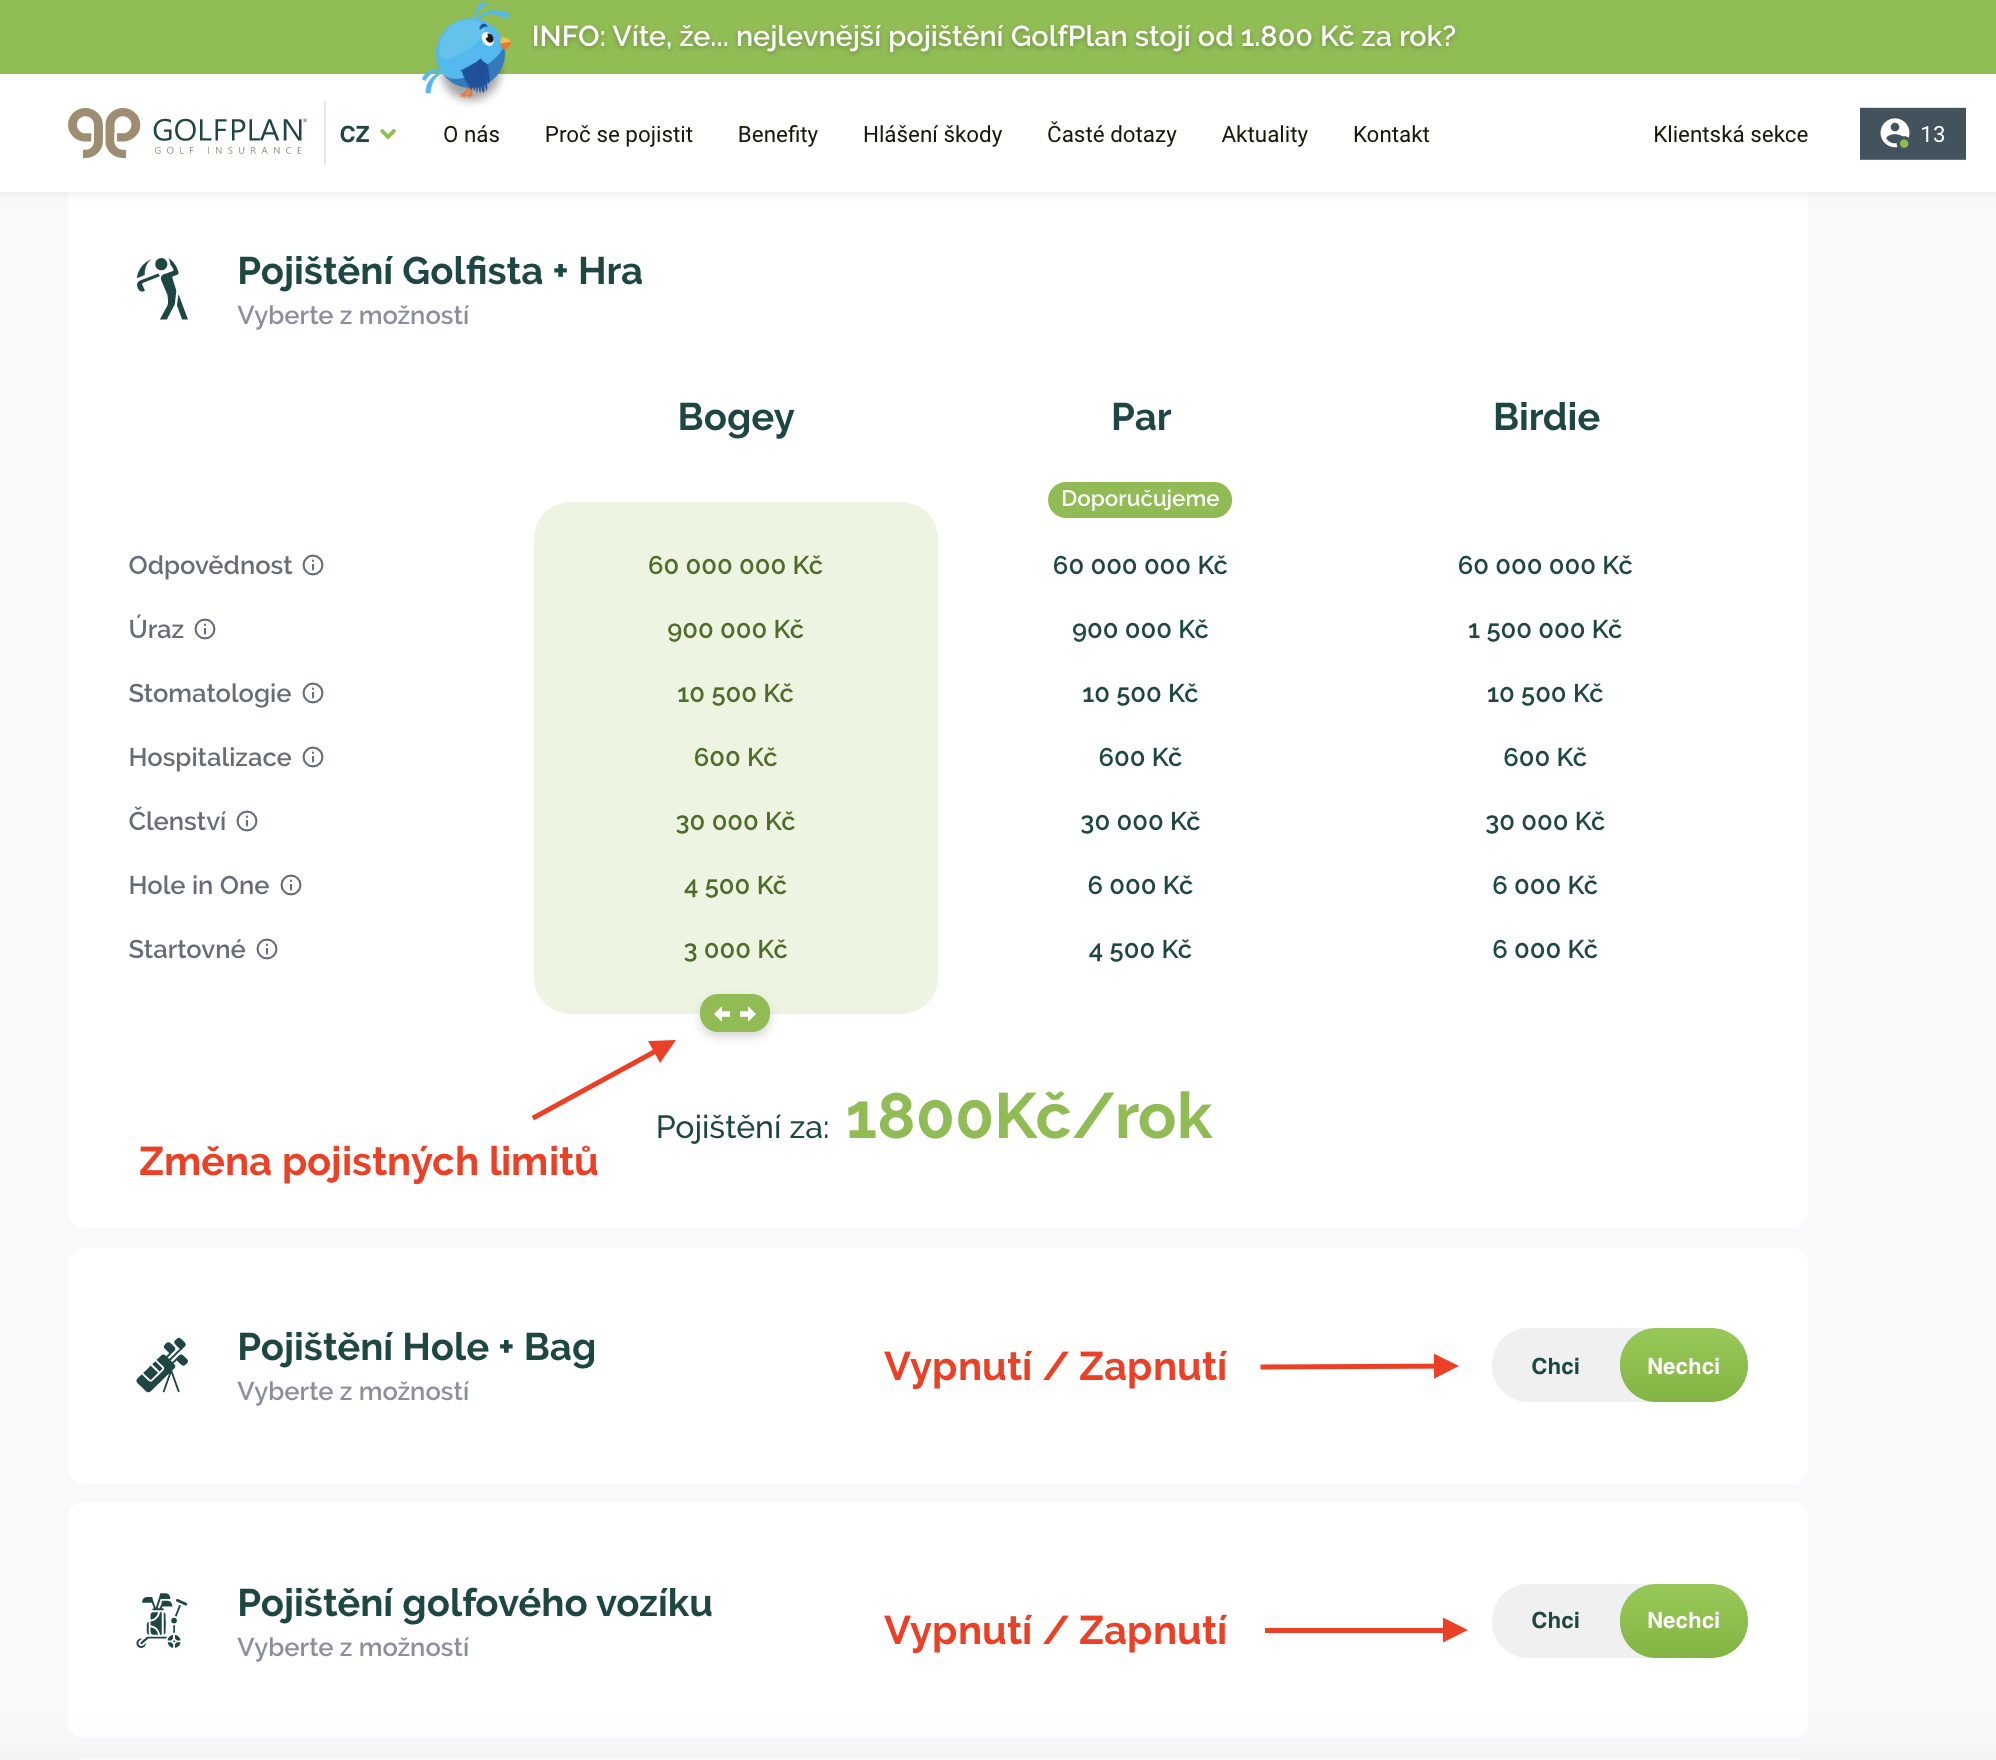Click the Členství info icon

click(247, 821)
